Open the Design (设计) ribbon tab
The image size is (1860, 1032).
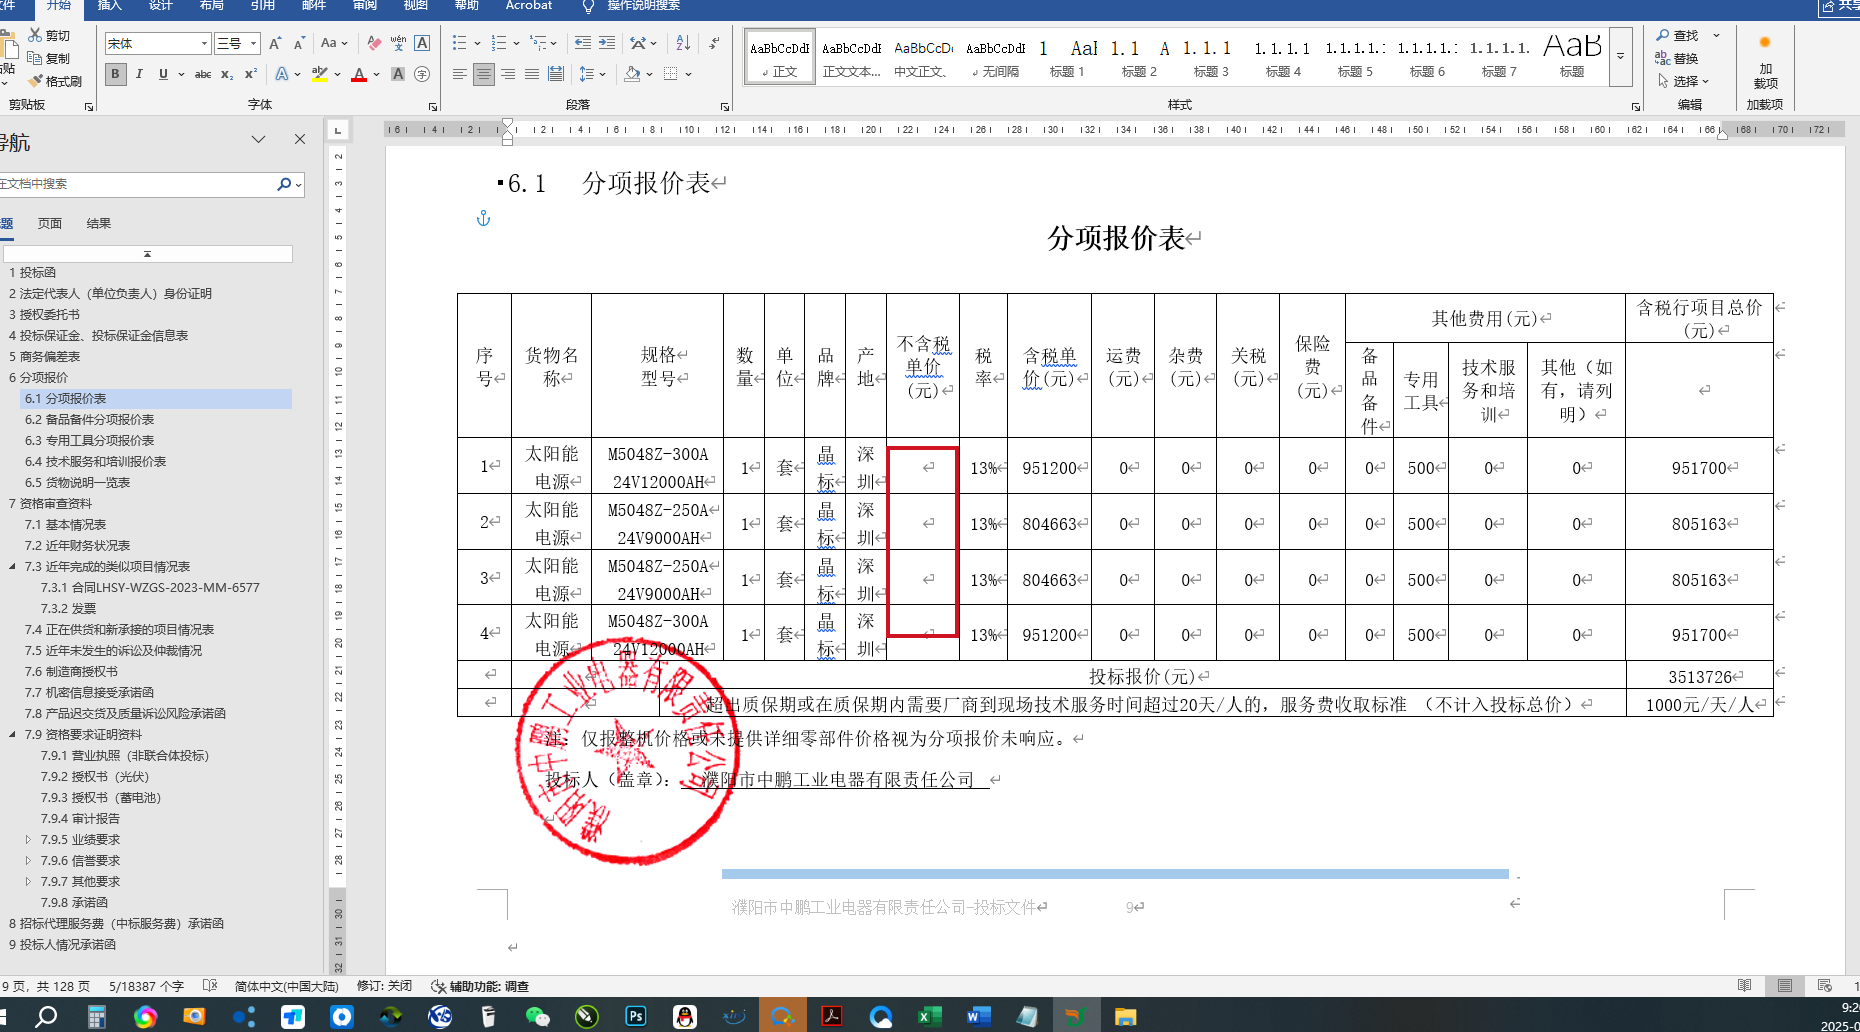pyautogui.click(x=160, y=6)
